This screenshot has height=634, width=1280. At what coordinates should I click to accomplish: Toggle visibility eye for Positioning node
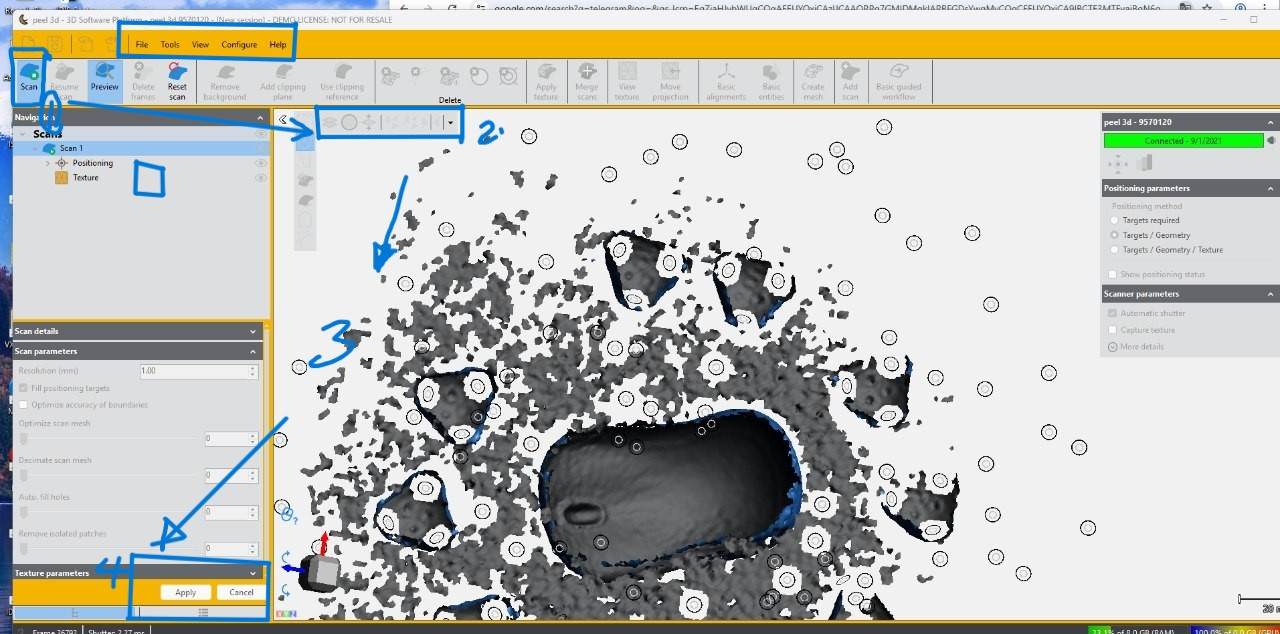tap(261, 163)
